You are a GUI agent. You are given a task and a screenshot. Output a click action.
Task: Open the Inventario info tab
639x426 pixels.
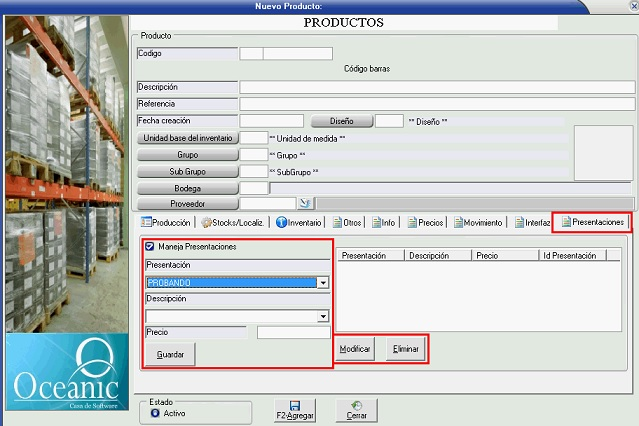tap(282, 223)
